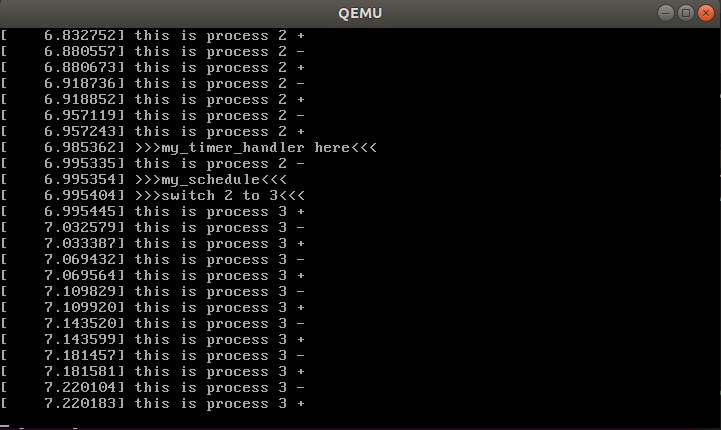Screen dimensions: 721x430
Task: Click the line with timestamp 7.143599
Action: pyautogui.click(x=152, y=339)
